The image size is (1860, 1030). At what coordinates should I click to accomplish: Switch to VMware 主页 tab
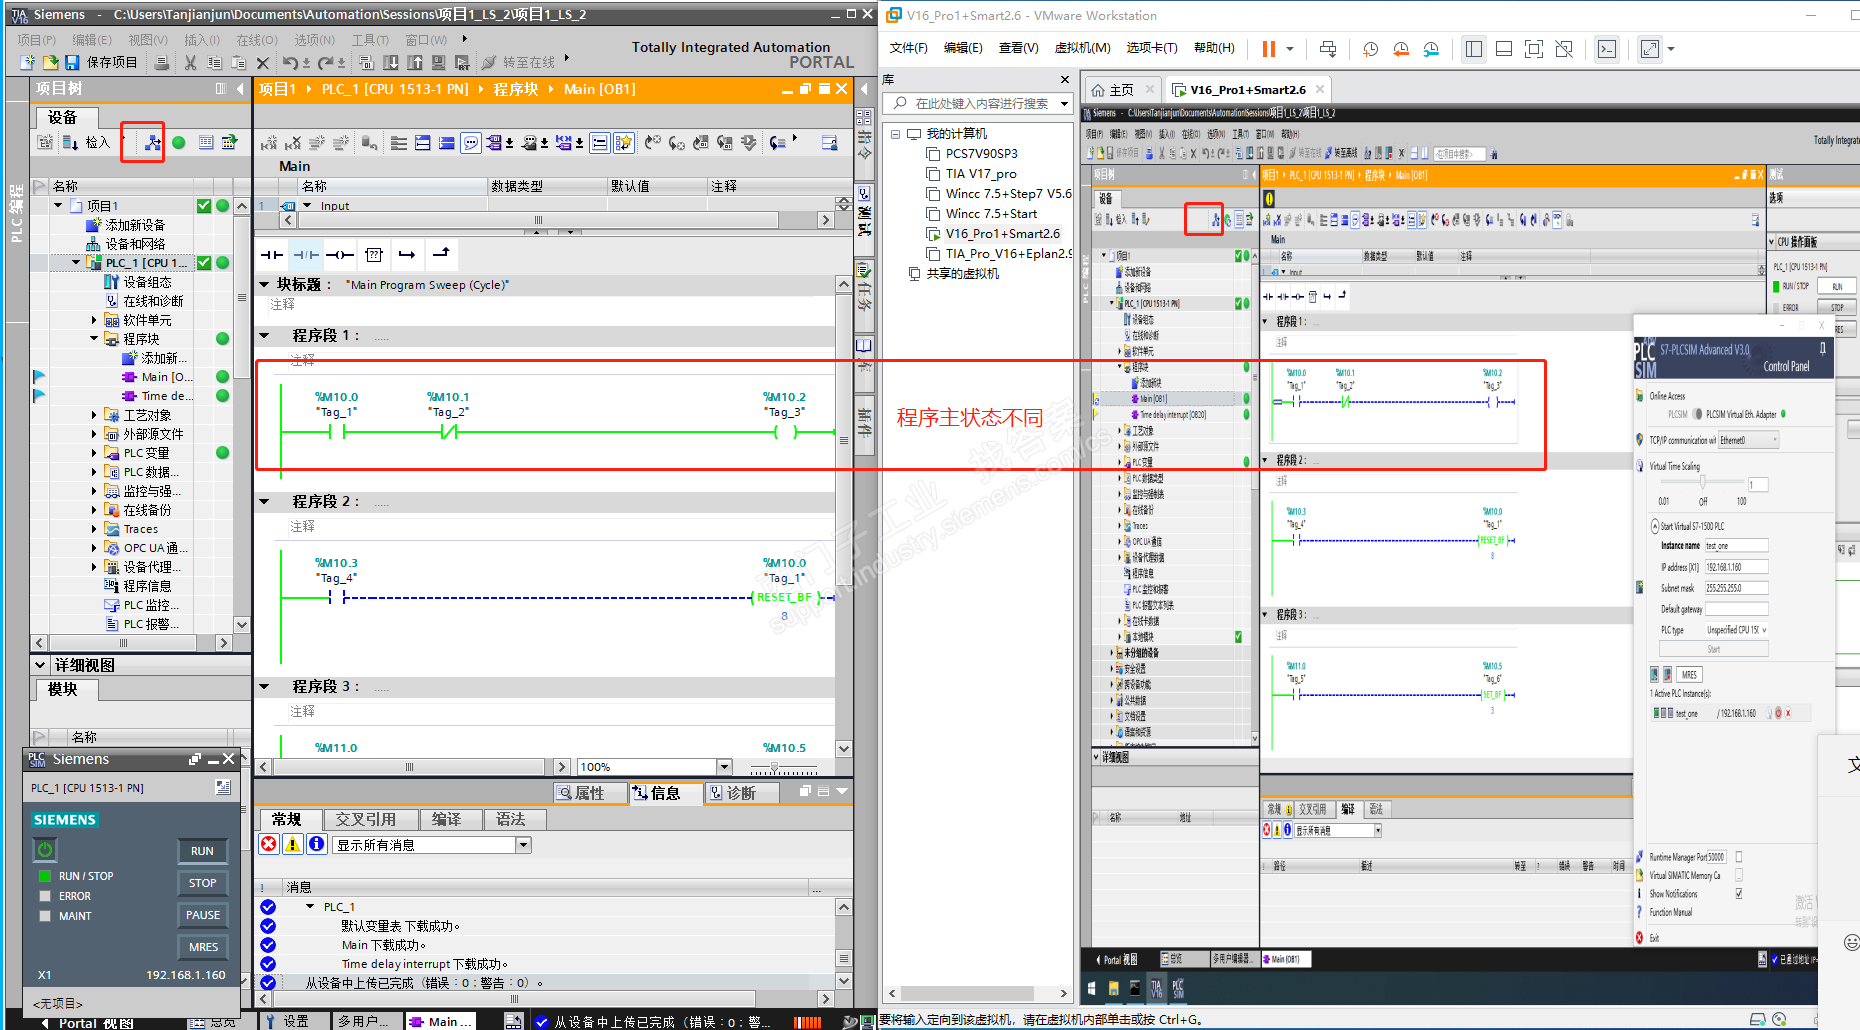pos(1121,90)
